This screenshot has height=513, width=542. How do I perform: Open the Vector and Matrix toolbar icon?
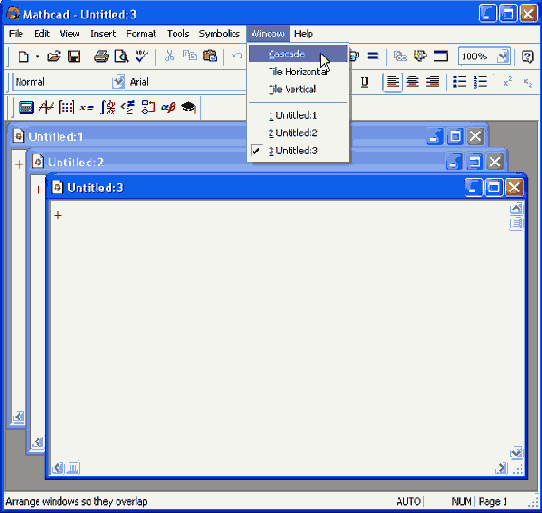[x=66, y=108]
